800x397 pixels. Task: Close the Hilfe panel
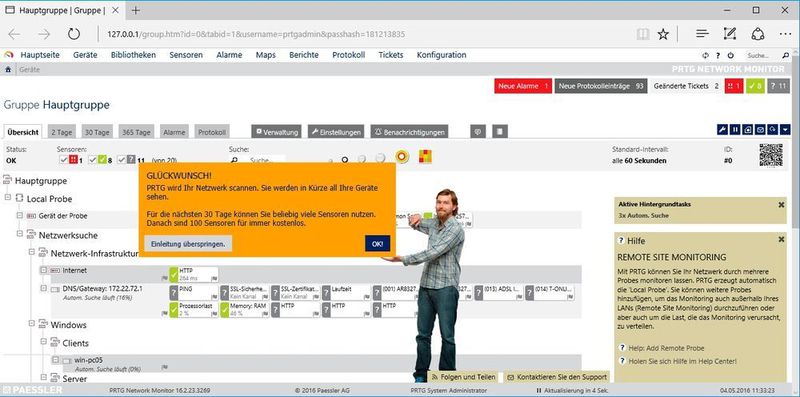(x=781, y=239)
